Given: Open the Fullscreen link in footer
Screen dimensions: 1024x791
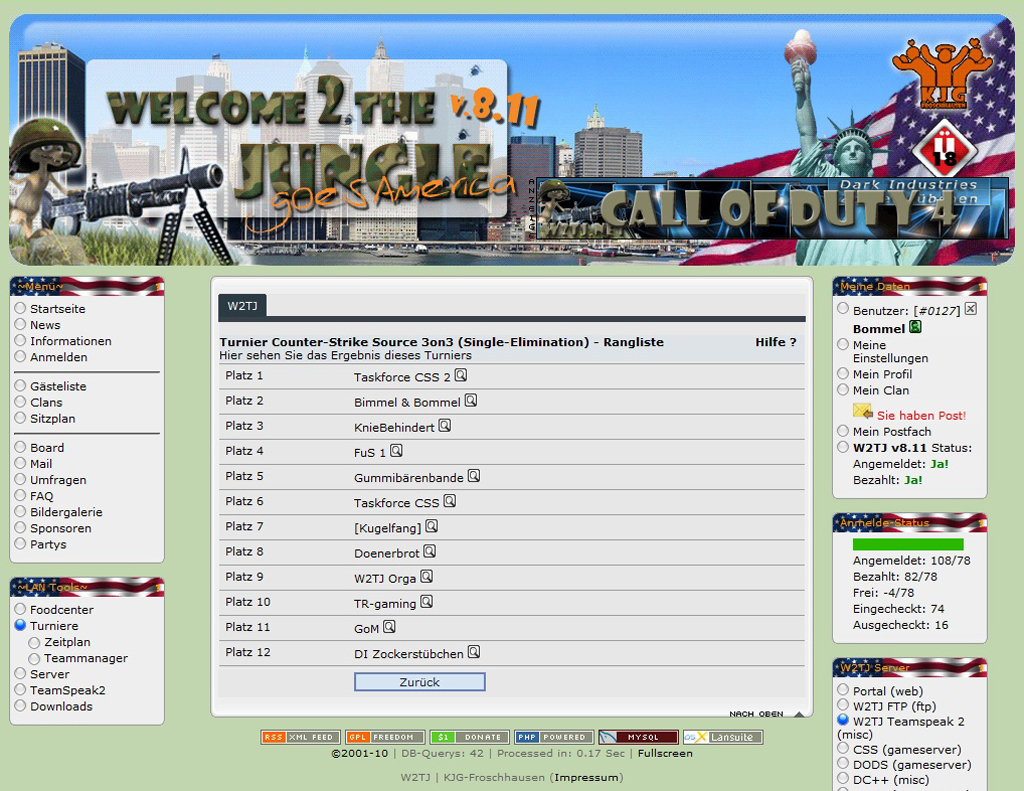Looking at the screenshot, I should (x=665, y=753).
